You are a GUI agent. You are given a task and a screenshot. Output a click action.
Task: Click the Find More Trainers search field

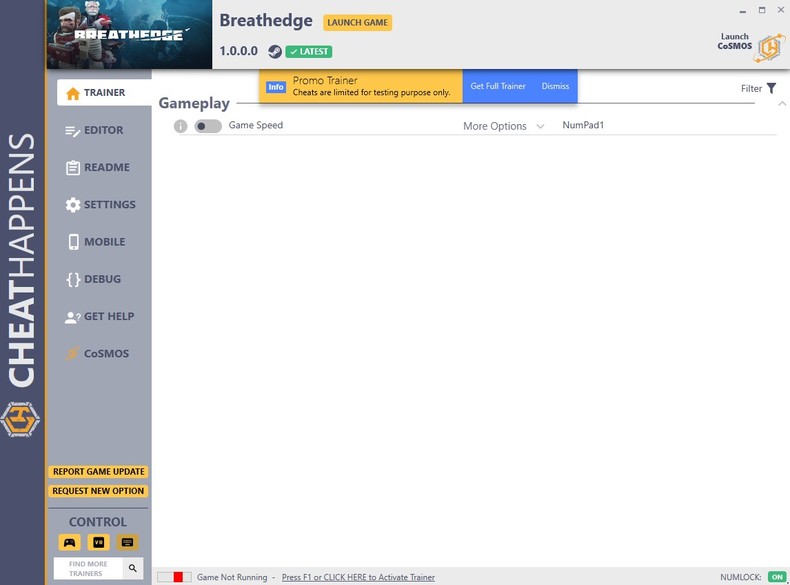[89, 568]
